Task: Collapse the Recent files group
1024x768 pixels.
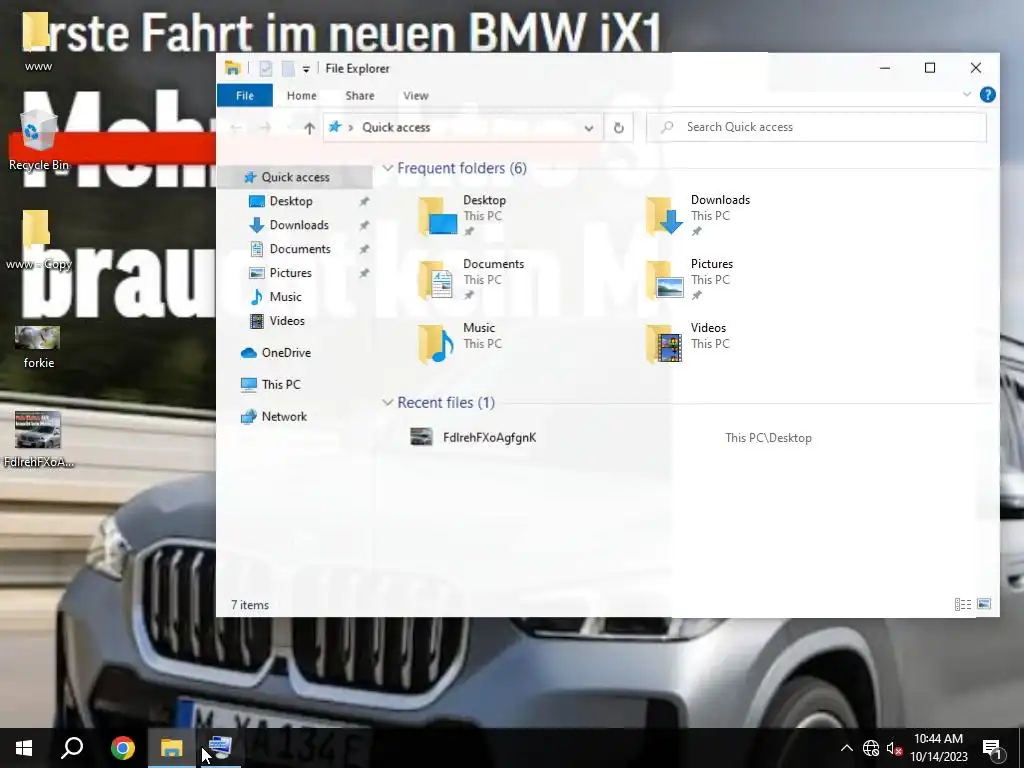Action: (x=387, y=402)
